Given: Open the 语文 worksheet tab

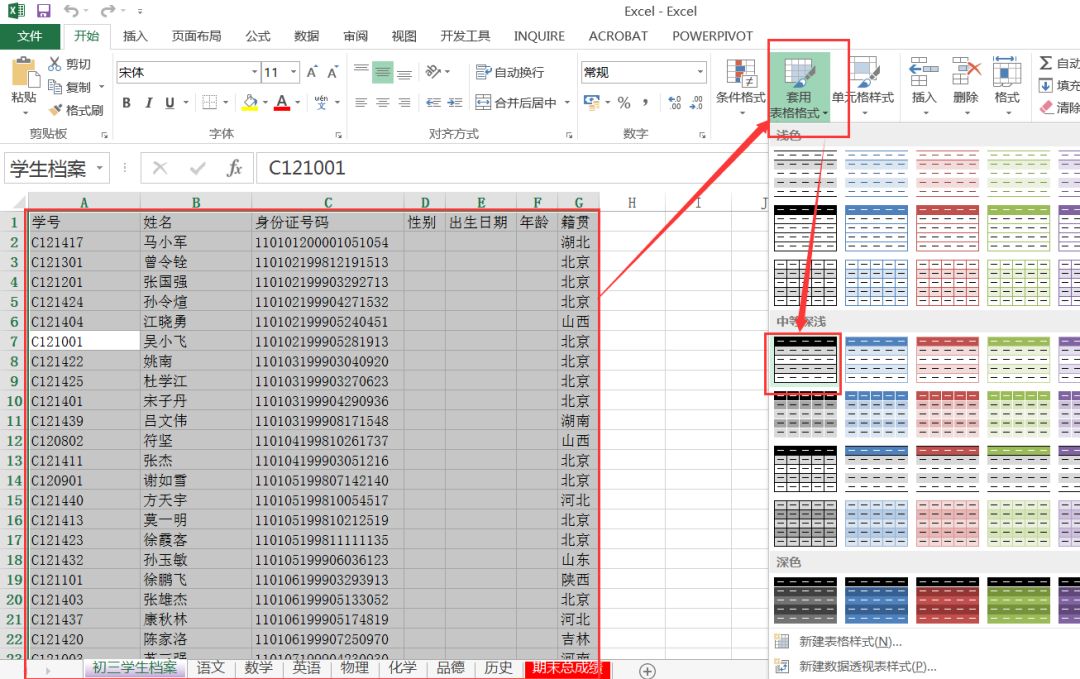Looking at the screenshot, I should tap(210, 668).
